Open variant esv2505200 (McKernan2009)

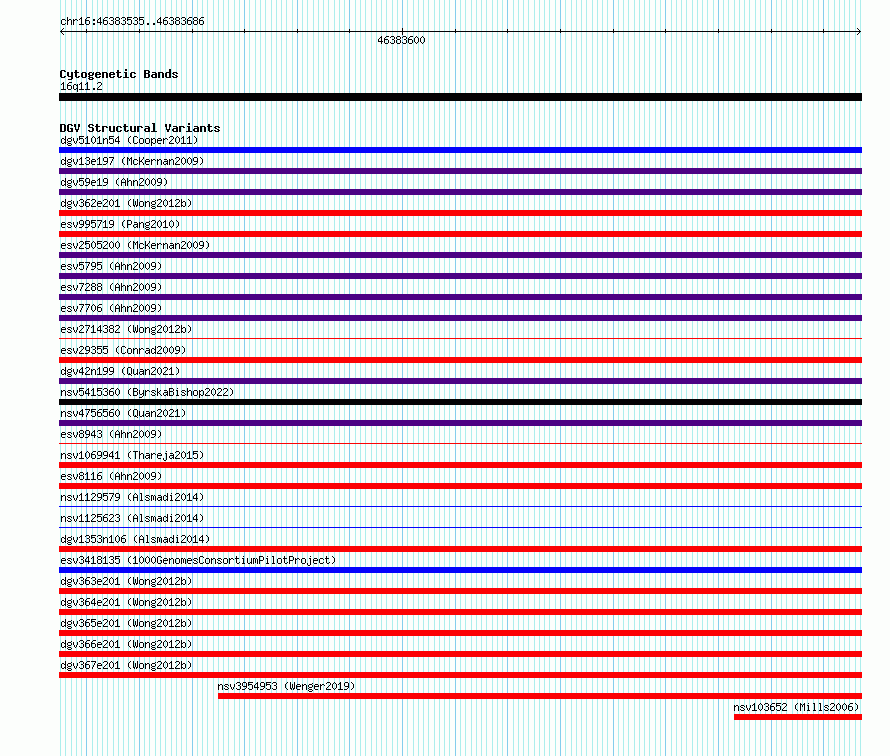(135, 245)
